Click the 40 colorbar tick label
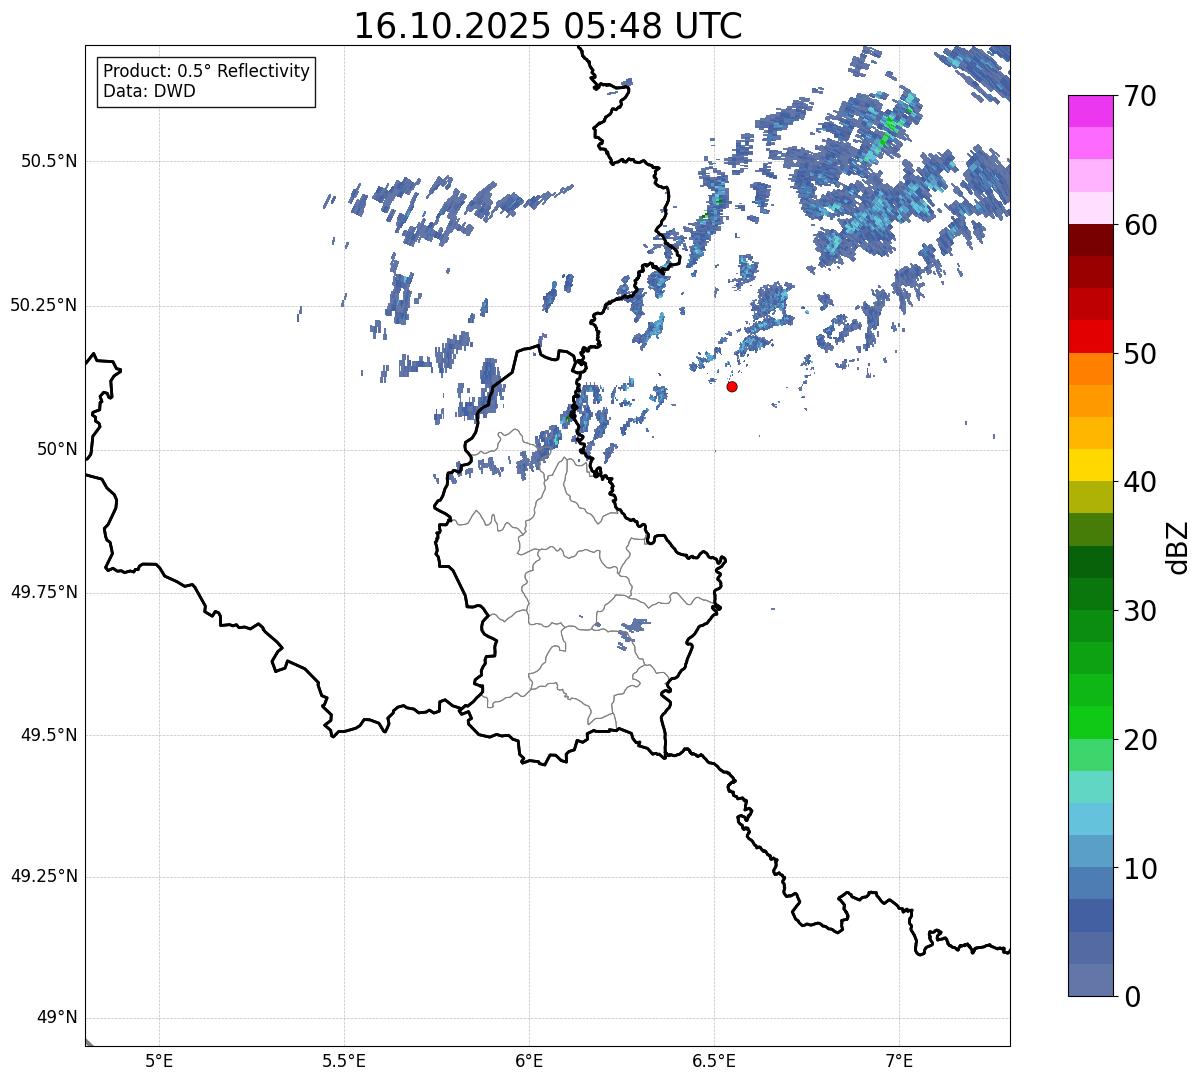Screen dimensions: 1202x1081 click(1140, 482)
